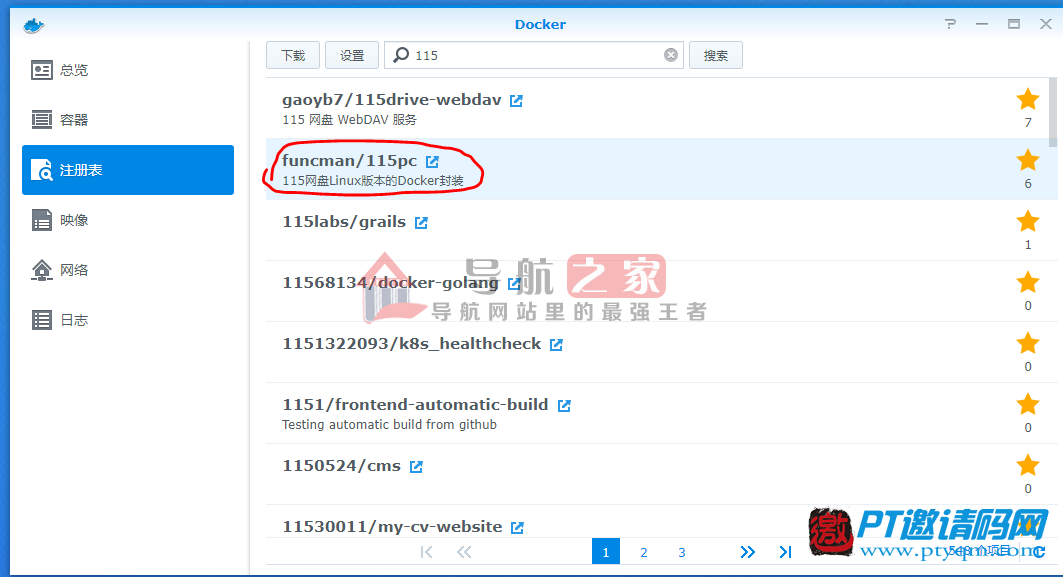Image resolution: width=1063 pixels, height=577 pixels.
Task: Click the 下载 download button
Action: (293, 55)
